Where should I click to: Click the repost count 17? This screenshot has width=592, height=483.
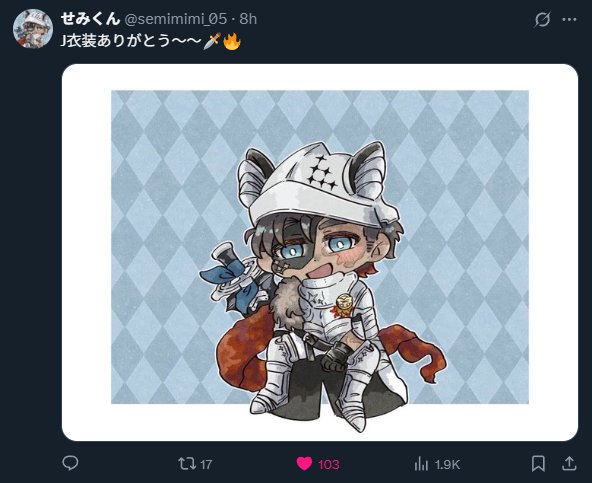pyautogui.click(x=206, y=464)
